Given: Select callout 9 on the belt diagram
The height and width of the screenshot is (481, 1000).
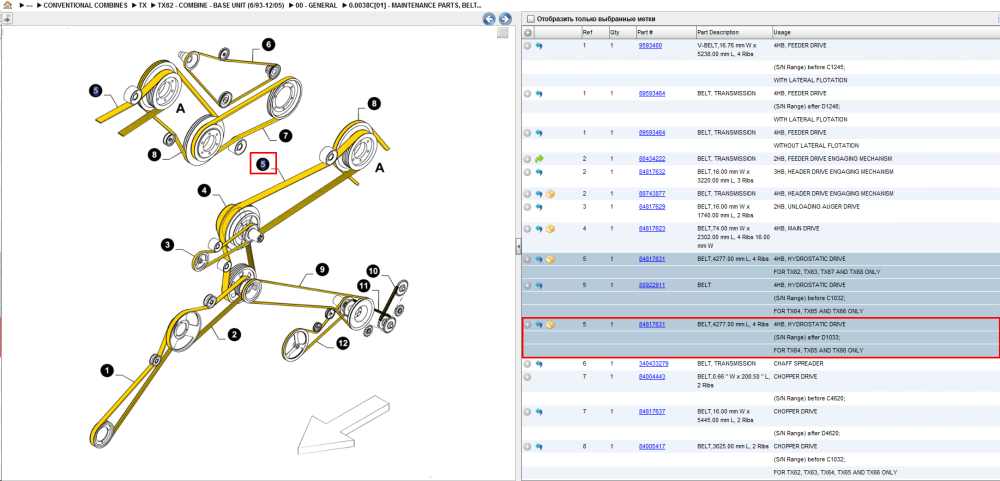Looking at the screenshot, I should (x=322, y=270).
